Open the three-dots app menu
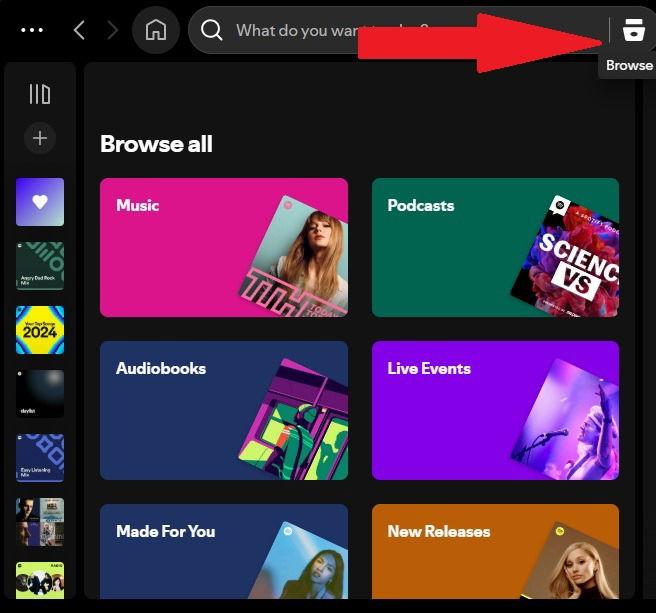 (32, 30)
